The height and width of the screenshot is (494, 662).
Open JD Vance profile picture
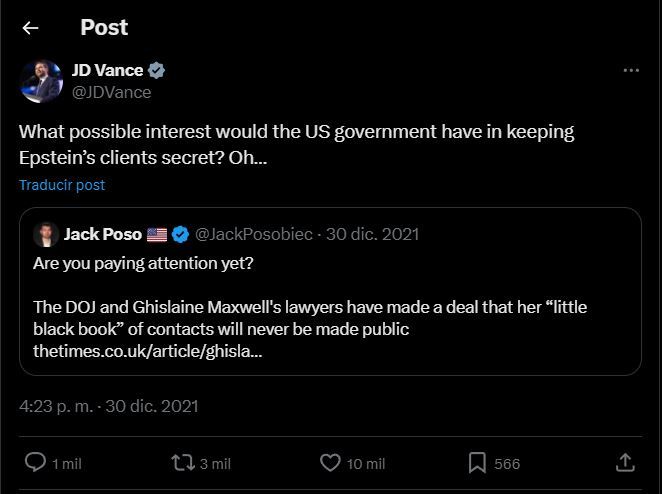[41, 81]
